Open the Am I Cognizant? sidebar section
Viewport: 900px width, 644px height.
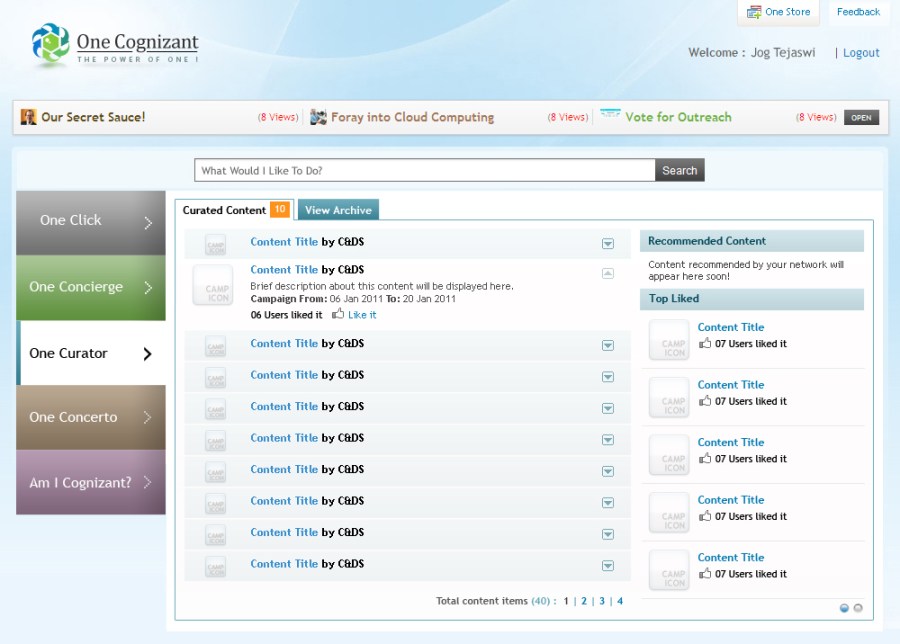[x=91, y=482]
